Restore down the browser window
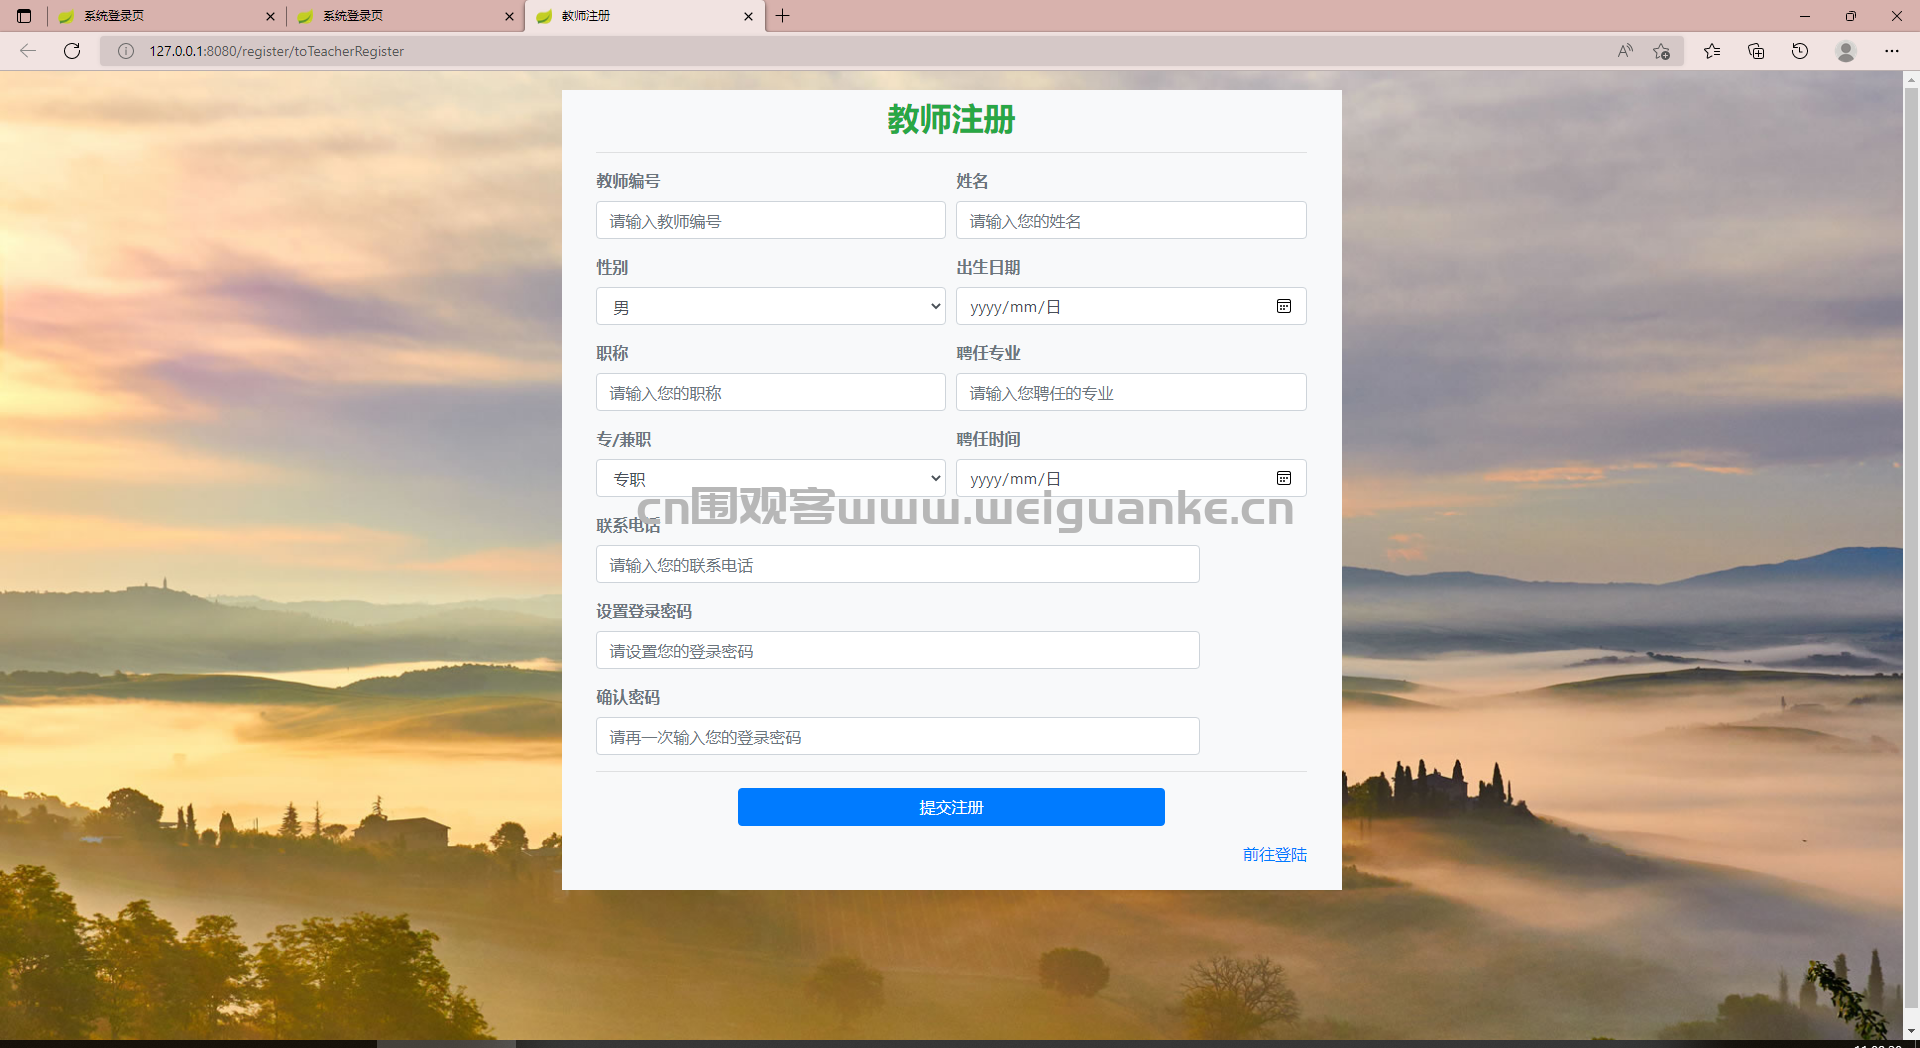Screen dimensions: 1920x1048 click(x=1851, y=16)
